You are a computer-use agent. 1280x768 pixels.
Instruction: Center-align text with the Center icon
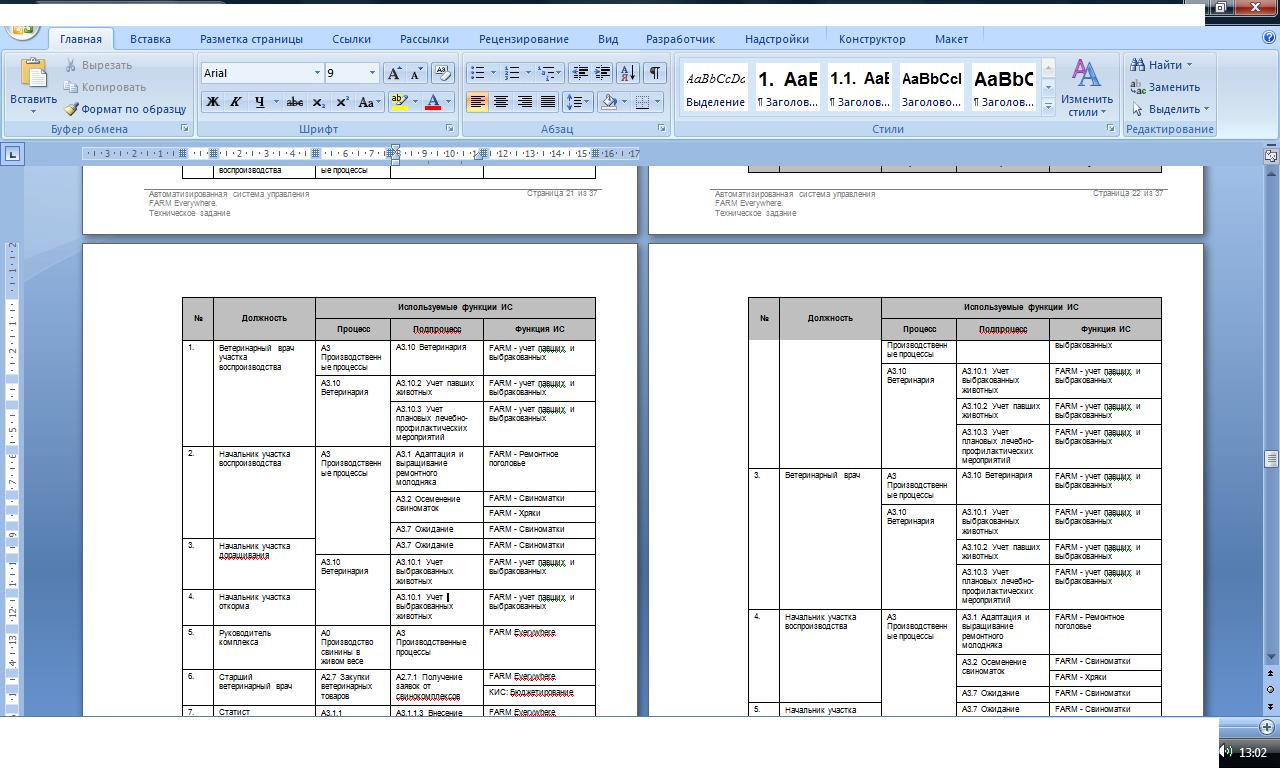pos(501,102)
